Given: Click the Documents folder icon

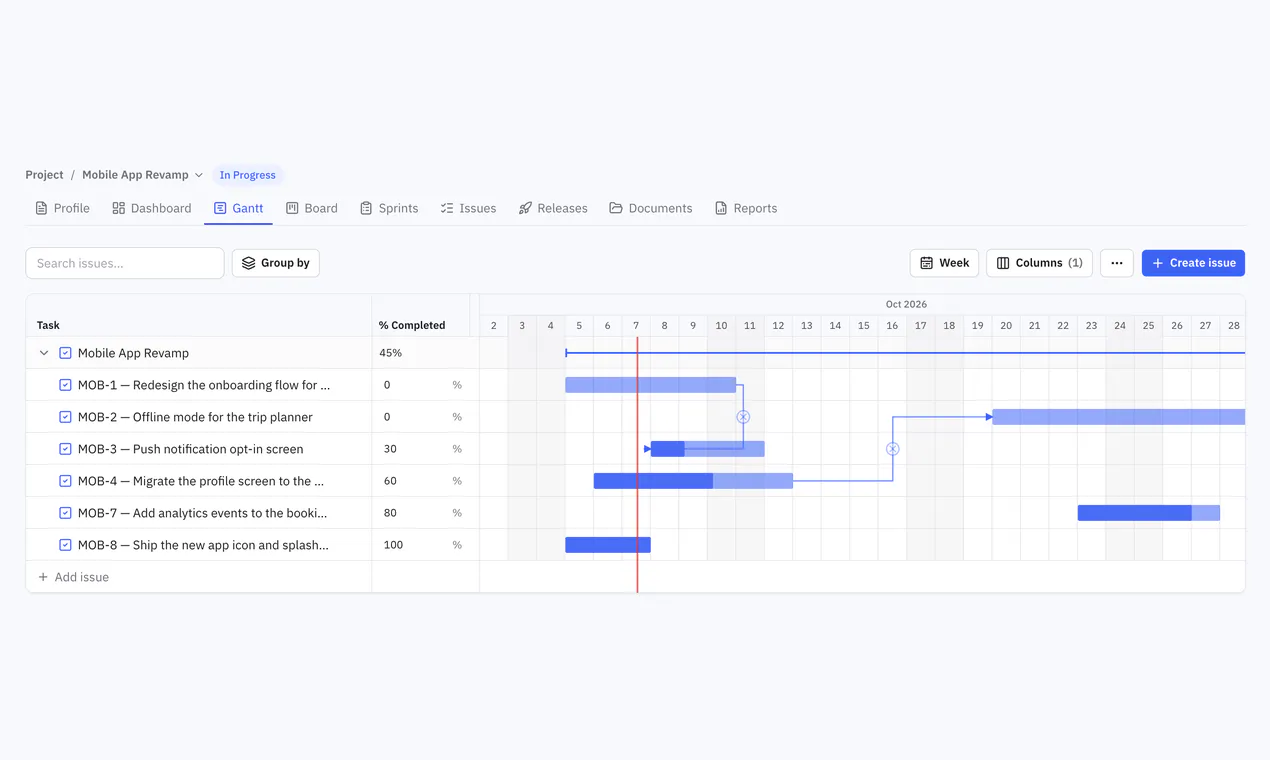Looking at the screenshot, I should coord(616,208).
